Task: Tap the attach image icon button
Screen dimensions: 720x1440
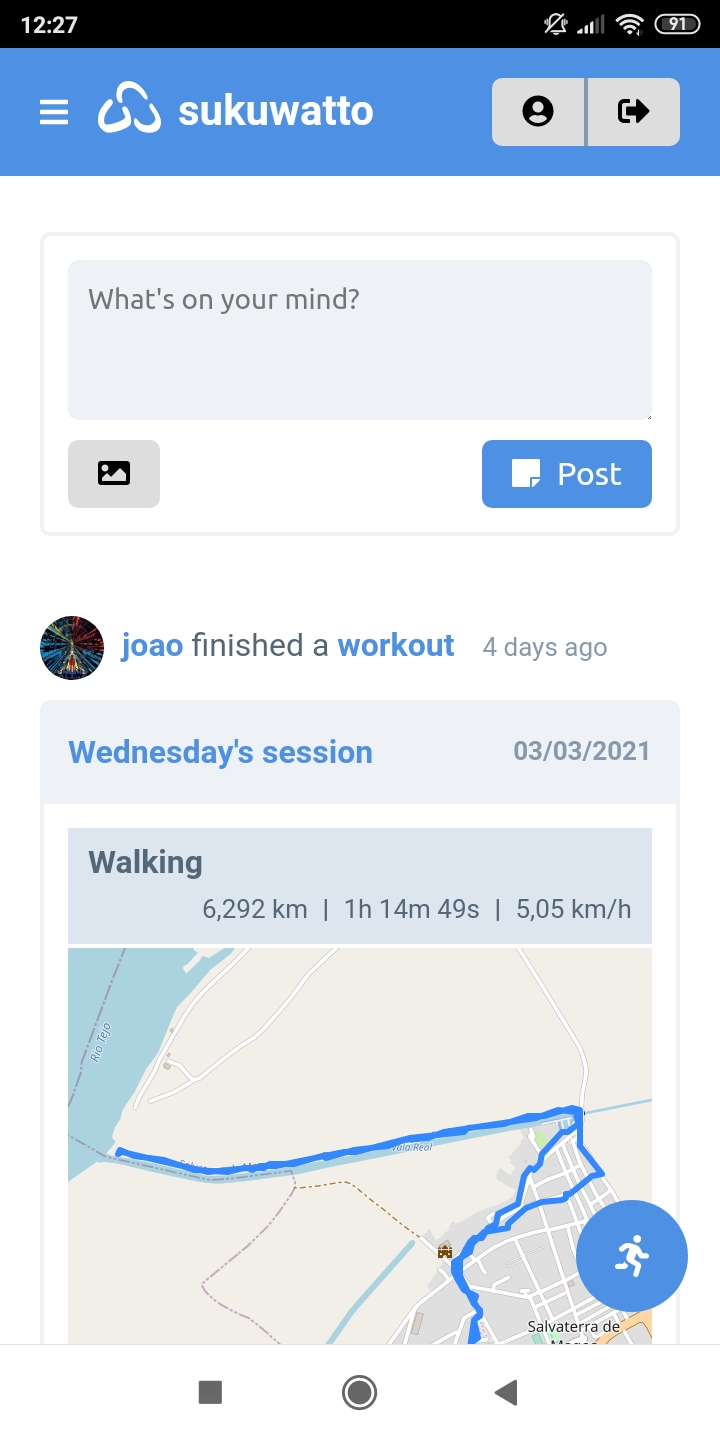Action: (x=114, y=473)
